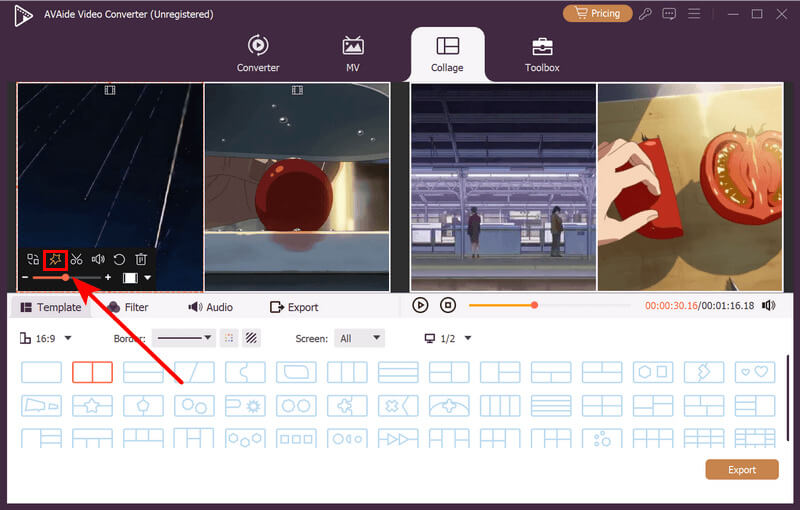Click the swap clip icon in clip toolbar
Image resolution: width=800 pixels, height=510 pixels.
[33, 260]
